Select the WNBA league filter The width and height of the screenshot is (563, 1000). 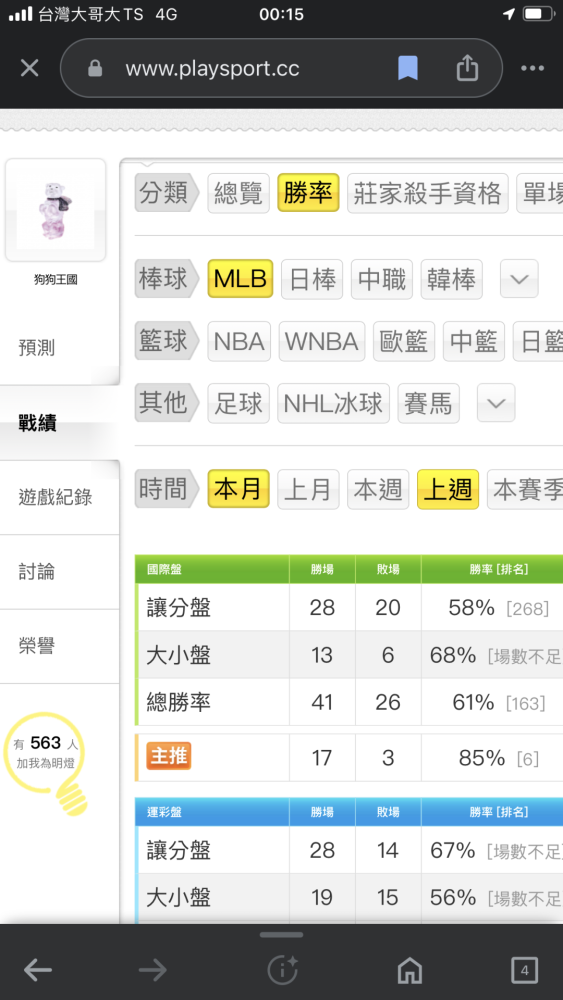321,341
